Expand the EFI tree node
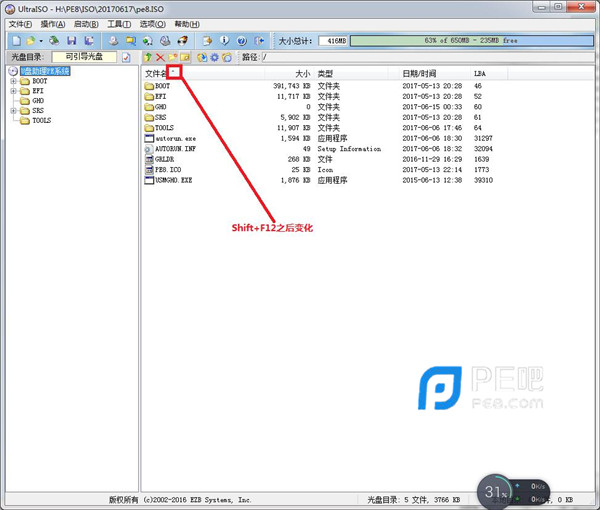 [x=13, y=91]
